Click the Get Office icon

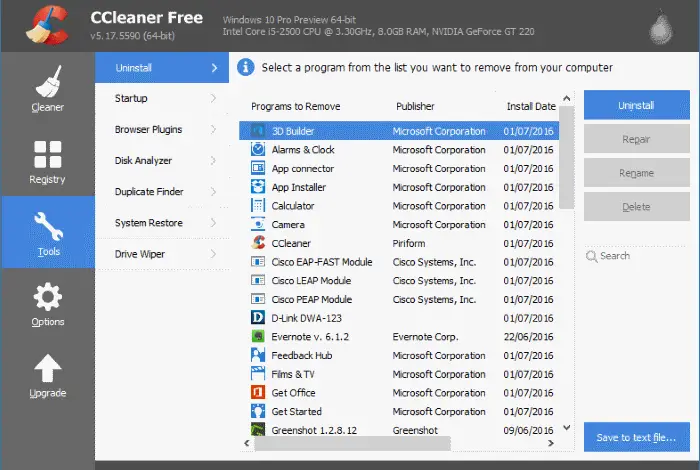point(258,392)
